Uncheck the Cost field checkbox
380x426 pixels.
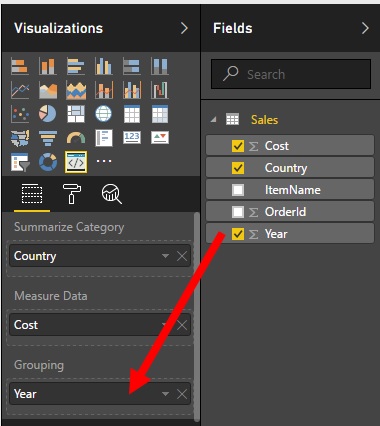[238, 146]
